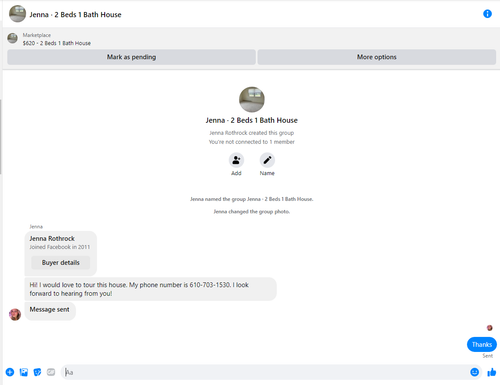The image size is (500, 385).
Task: Click the sent 'Thanks' message bubble
Action: pos(482,344)
